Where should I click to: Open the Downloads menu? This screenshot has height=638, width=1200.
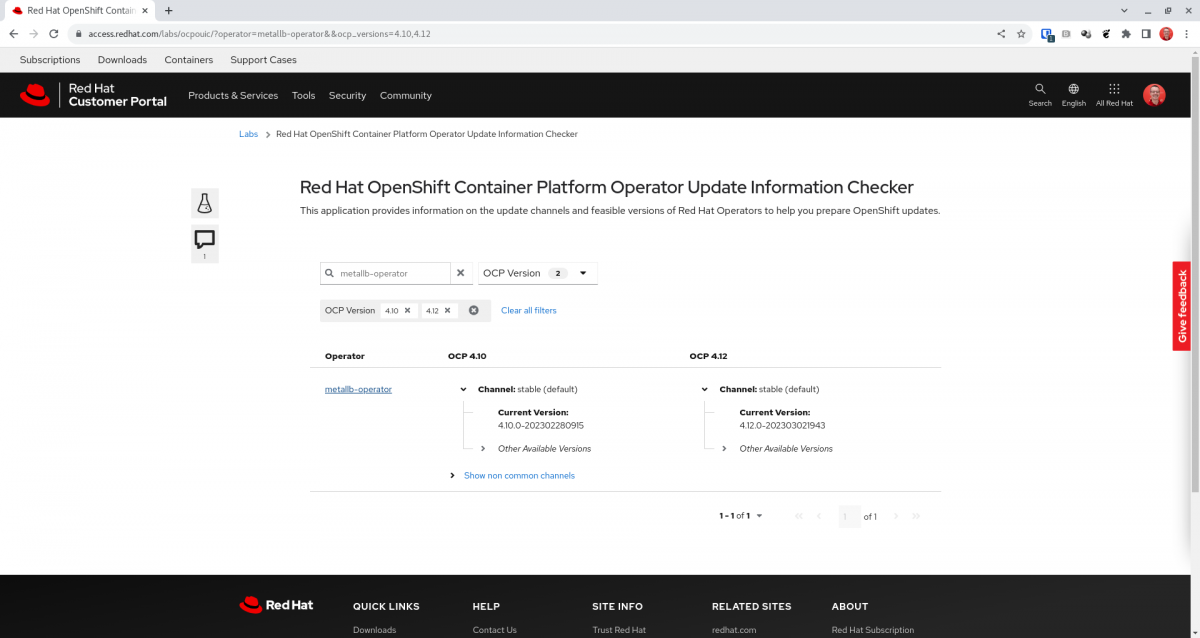(122, 60)
